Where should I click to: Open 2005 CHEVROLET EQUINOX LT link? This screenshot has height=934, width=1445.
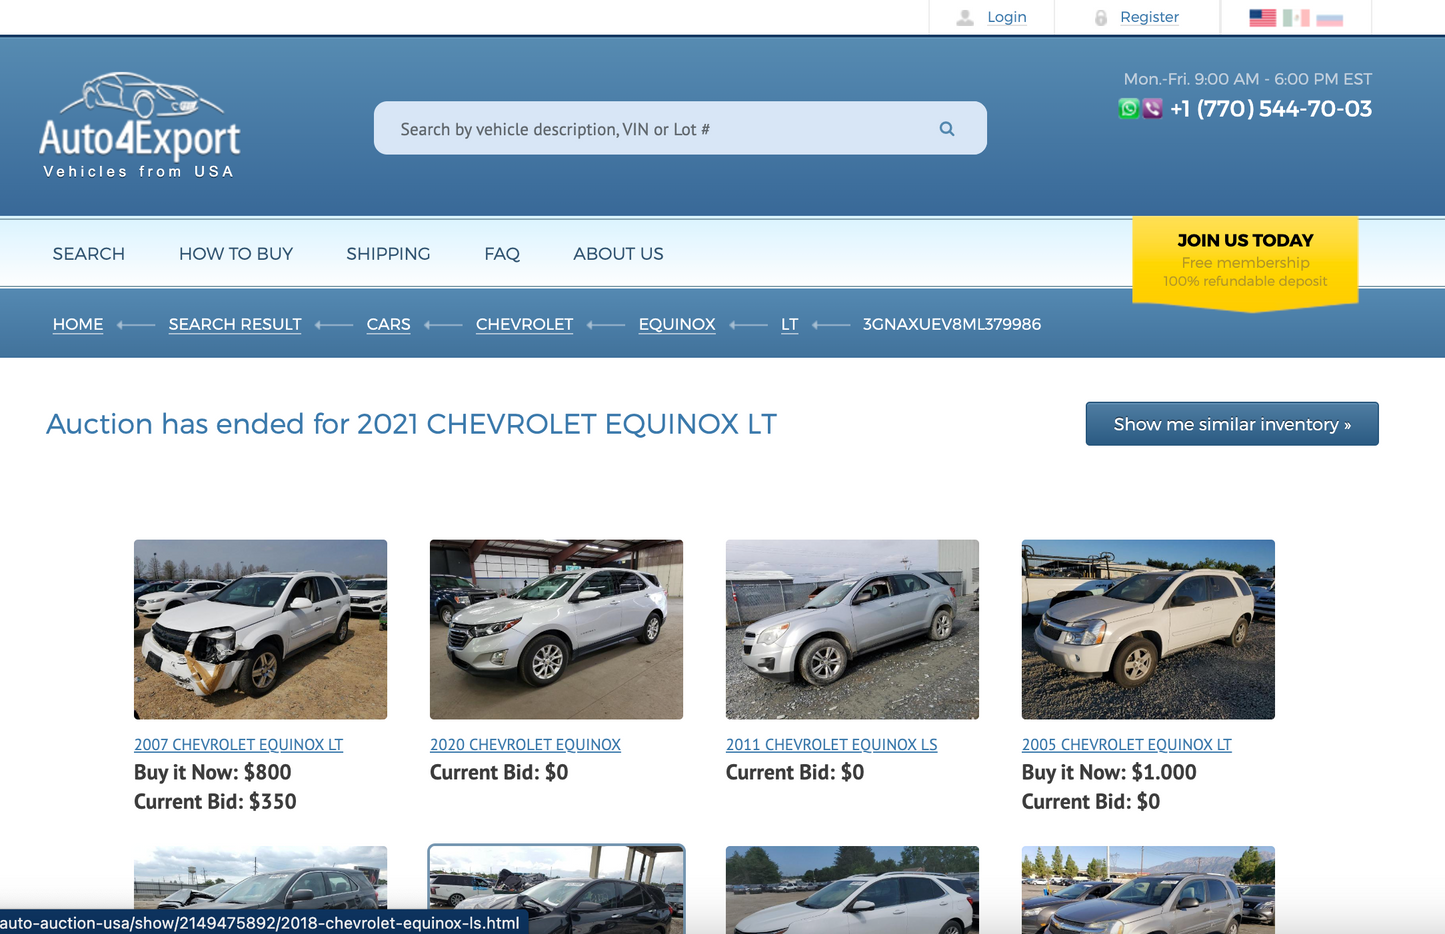pos(1126,745)
